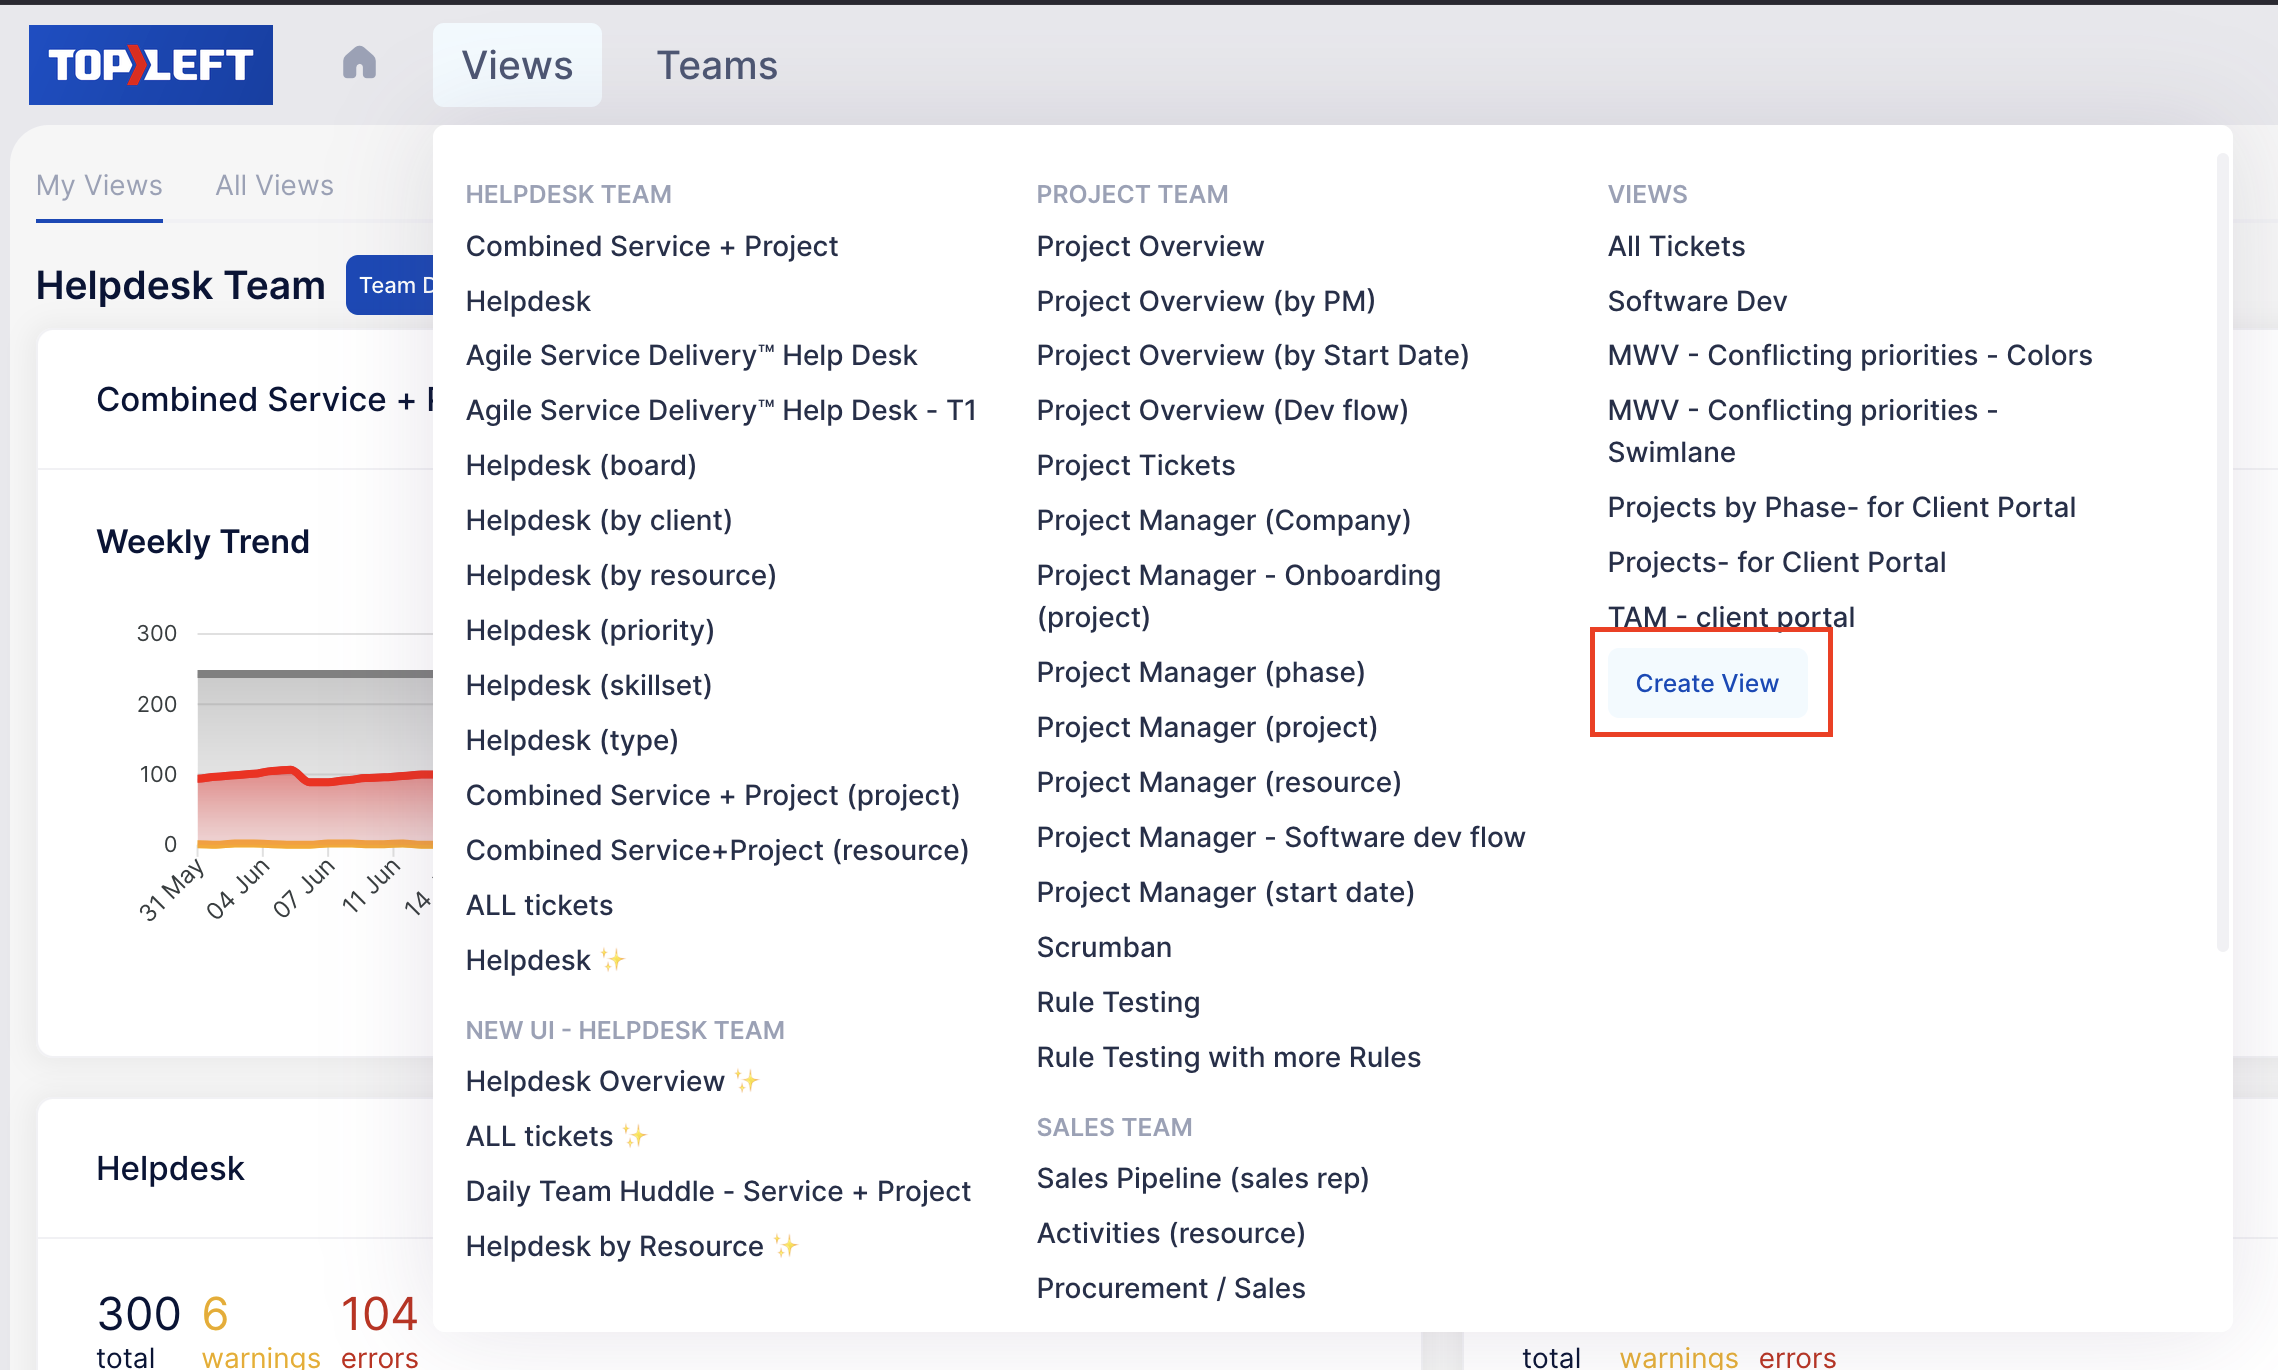Screen dimensions: 2278x1370
Task: Open Combined Service + Project view
Action: [652, 246]
